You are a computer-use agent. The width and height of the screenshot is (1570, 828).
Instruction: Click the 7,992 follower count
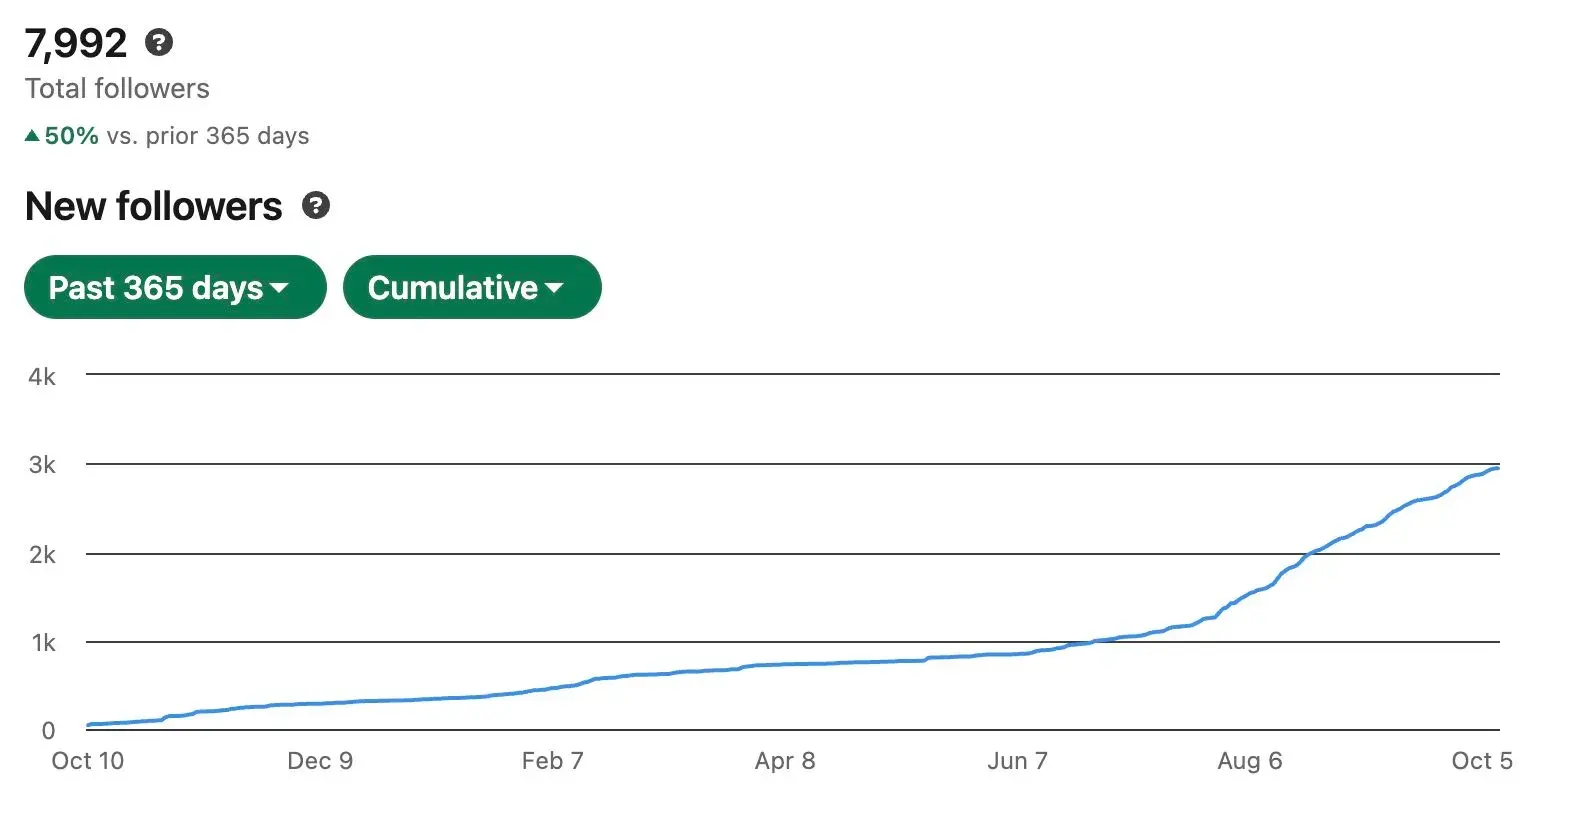(x=76, y=43)
